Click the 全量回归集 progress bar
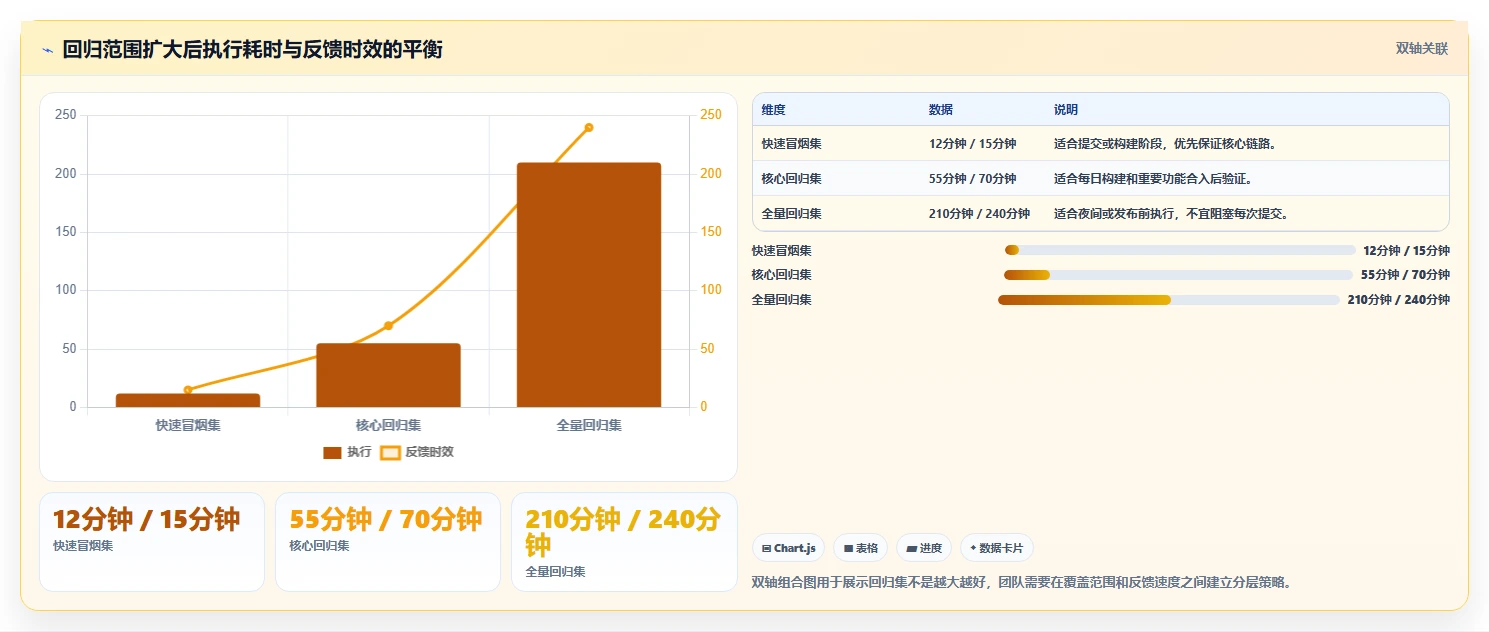The image size is (1489, 632). click(x=1169, y=300)
